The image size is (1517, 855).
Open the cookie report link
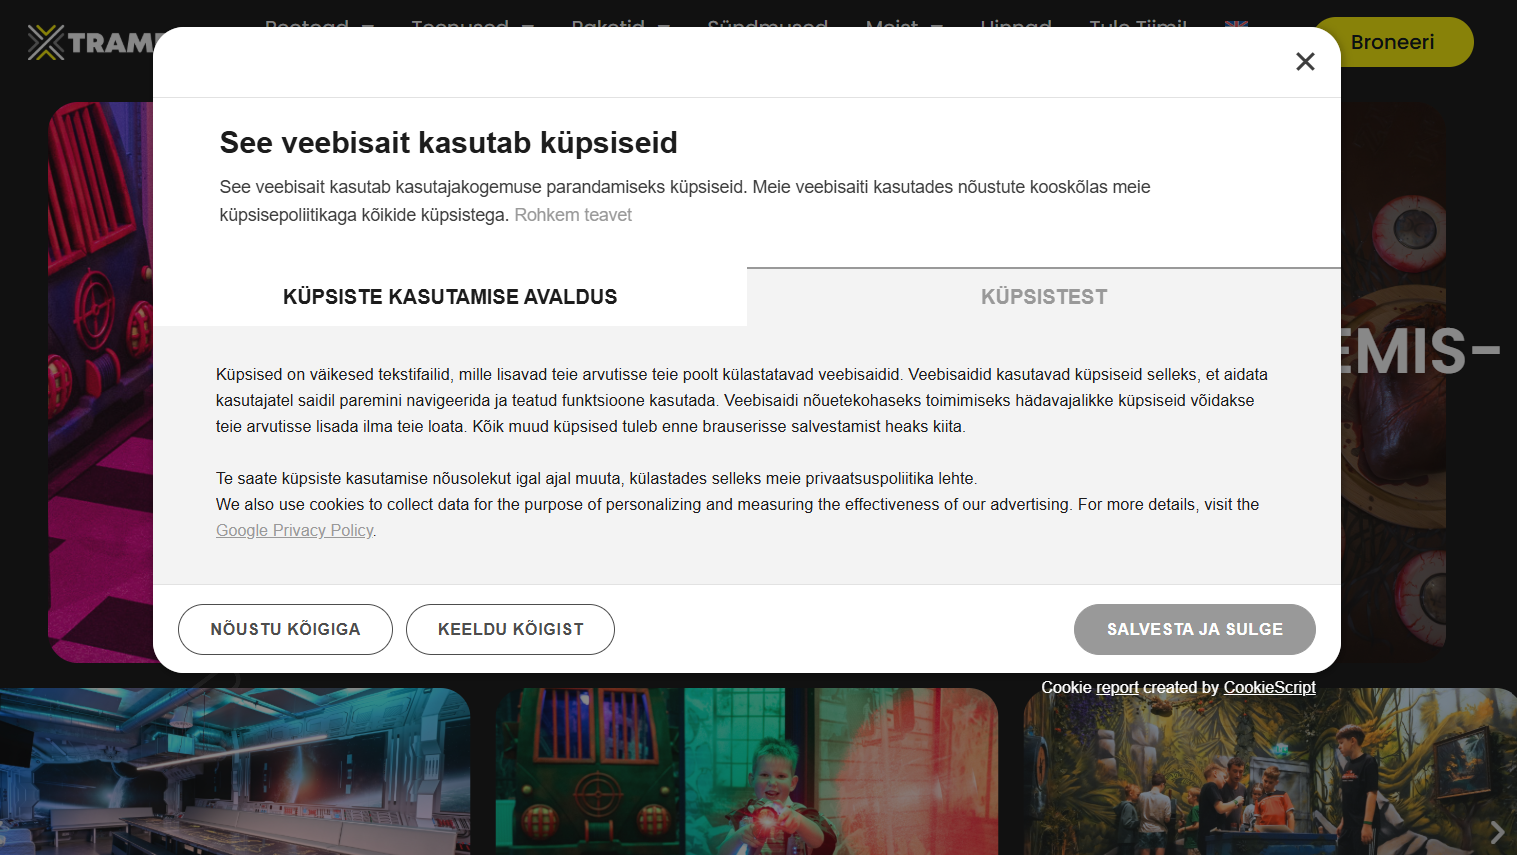(x=1117, y=687)
